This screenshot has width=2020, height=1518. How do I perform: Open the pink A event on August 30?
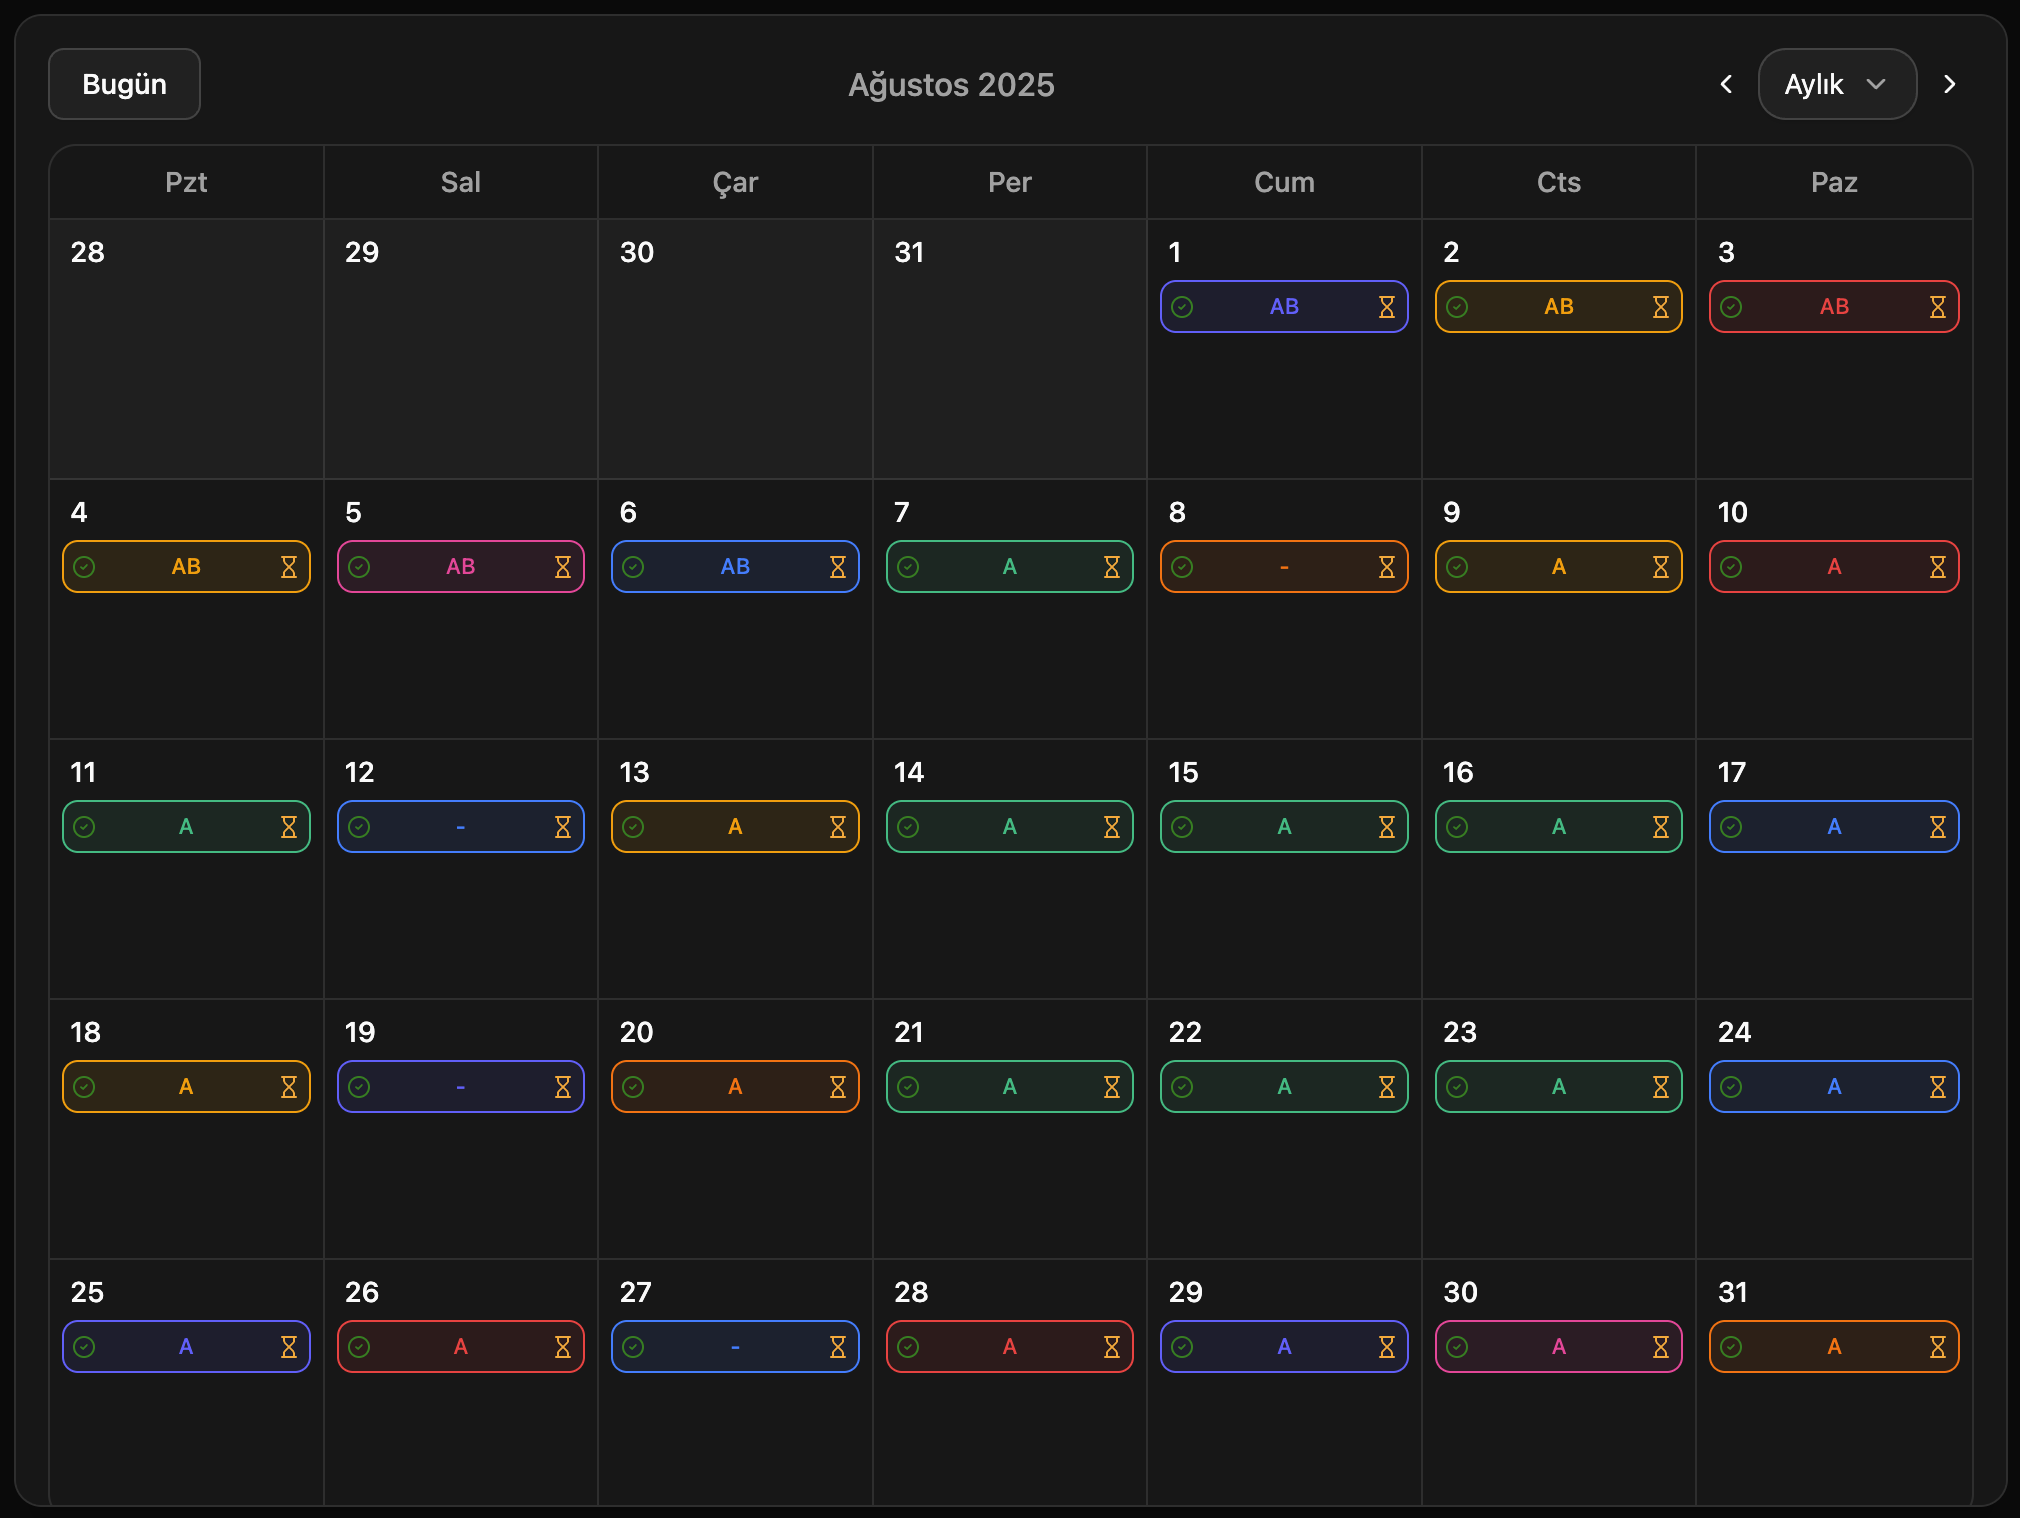1559,1347
